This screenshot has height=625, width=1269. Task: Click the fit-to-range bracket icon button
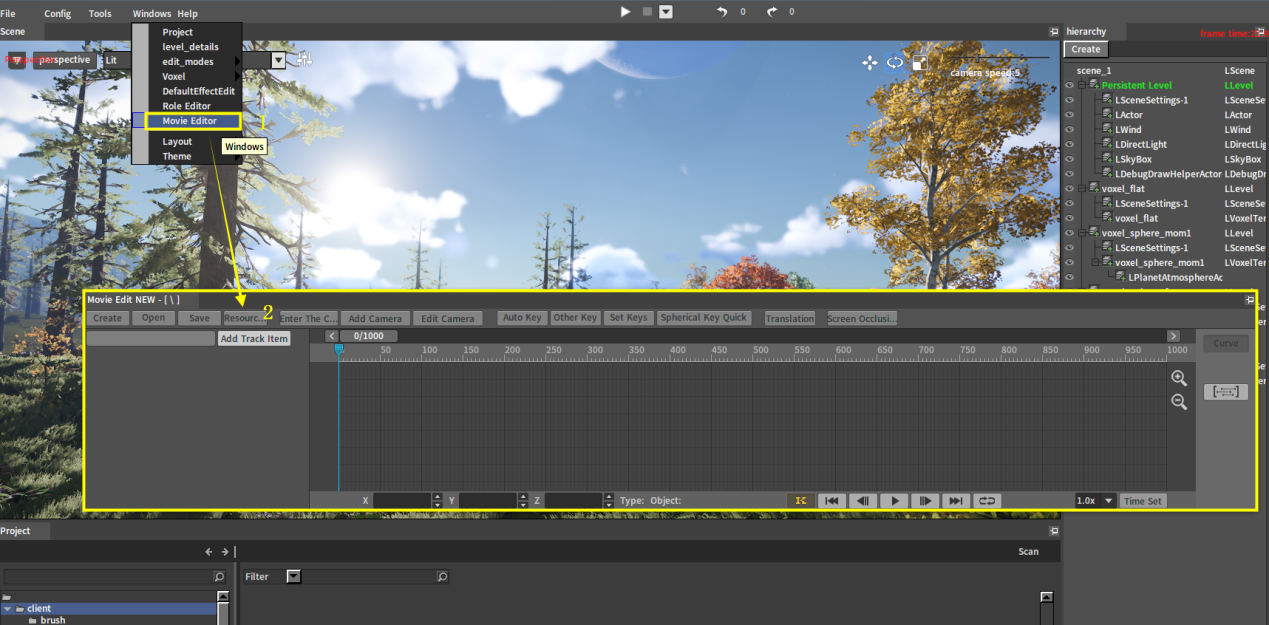(x=1225, y=392)
